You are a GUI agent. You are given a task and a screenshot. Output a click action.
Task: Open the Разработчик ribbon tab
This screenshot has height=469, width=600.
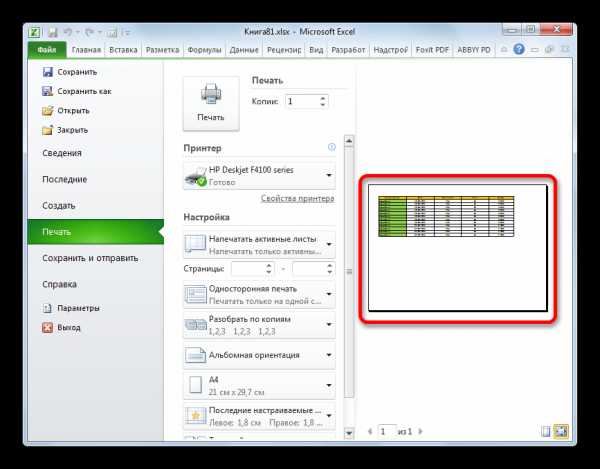click(x=348, y=50)
